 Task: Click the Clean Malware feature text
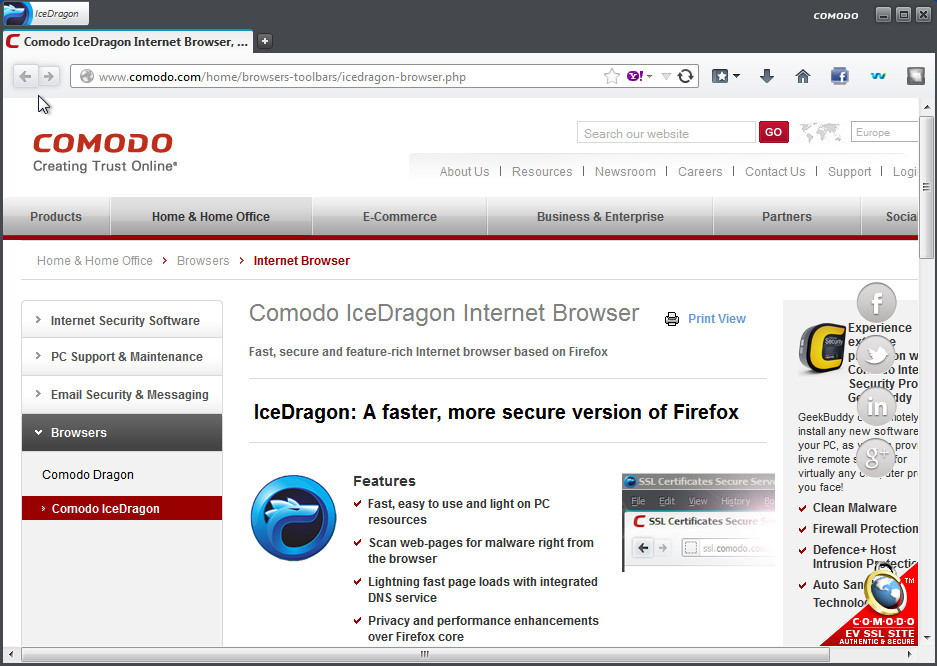pyautogui.click(x=855, y=508)
